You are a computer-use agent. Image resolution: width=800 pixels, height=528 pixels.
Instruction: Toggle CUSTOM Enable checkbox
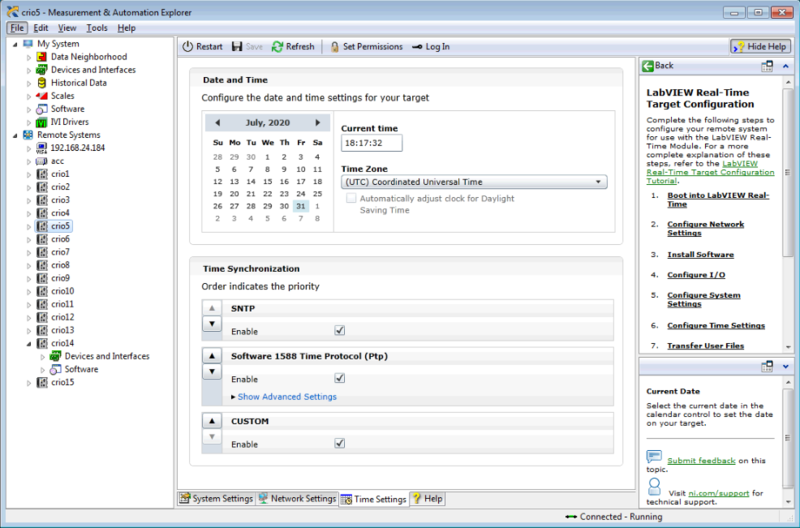(340, 443)
